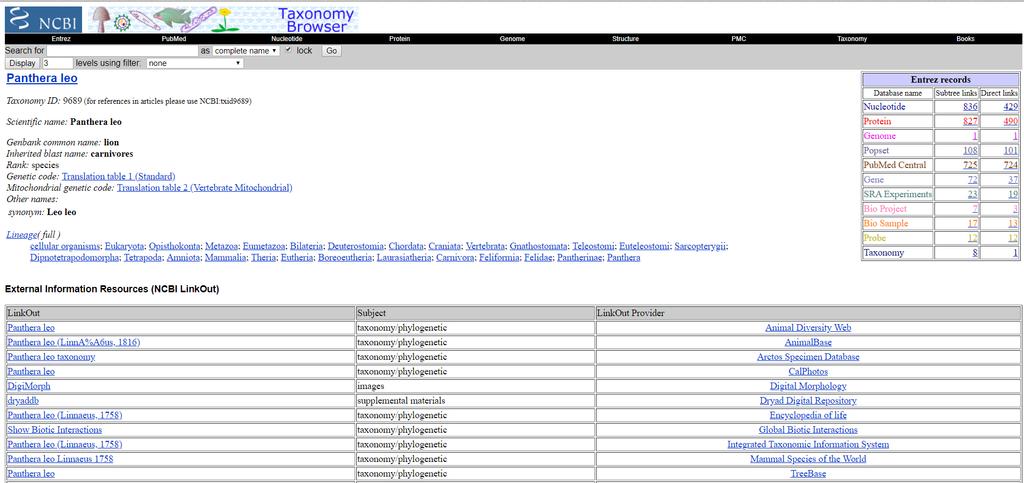Viewport: 1024px width, 483px height.
Task: Open the Metazoa lineage link
Action: tap(221, 246)
